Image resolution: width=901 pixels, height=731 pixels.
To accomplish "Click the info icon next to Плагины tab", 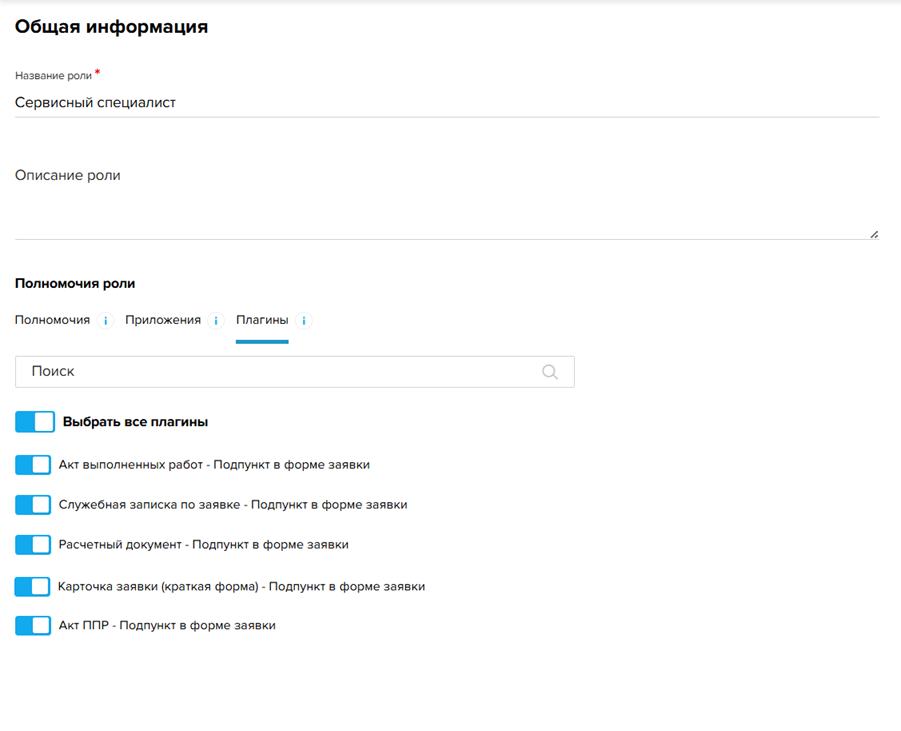I will click(x=304, y=321).
